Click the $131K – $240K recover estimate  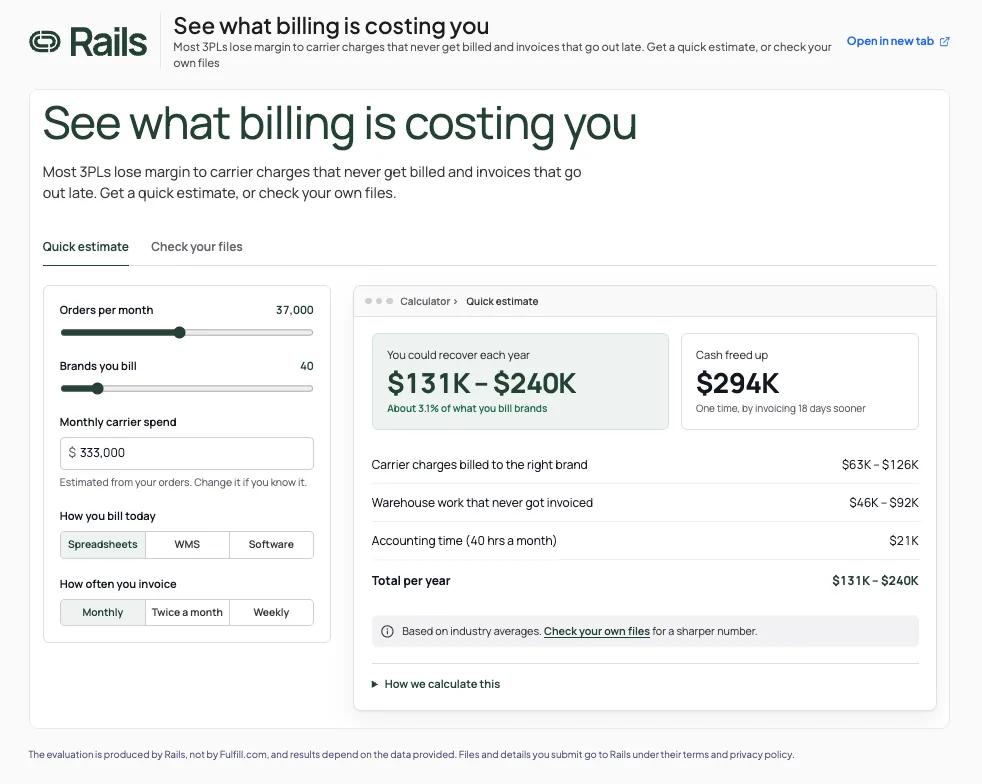click(x=482, y=383)
